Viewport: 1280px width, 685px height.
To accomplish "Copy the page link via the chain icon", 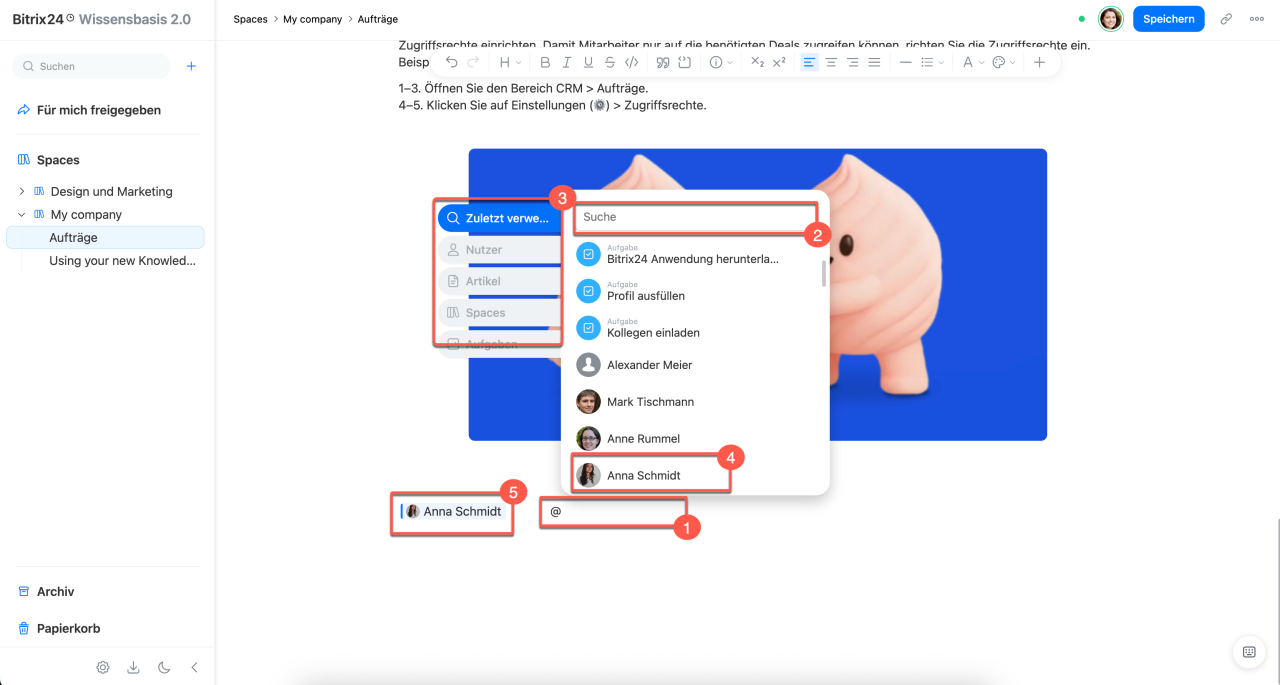I will click(x=1226, y=19).
